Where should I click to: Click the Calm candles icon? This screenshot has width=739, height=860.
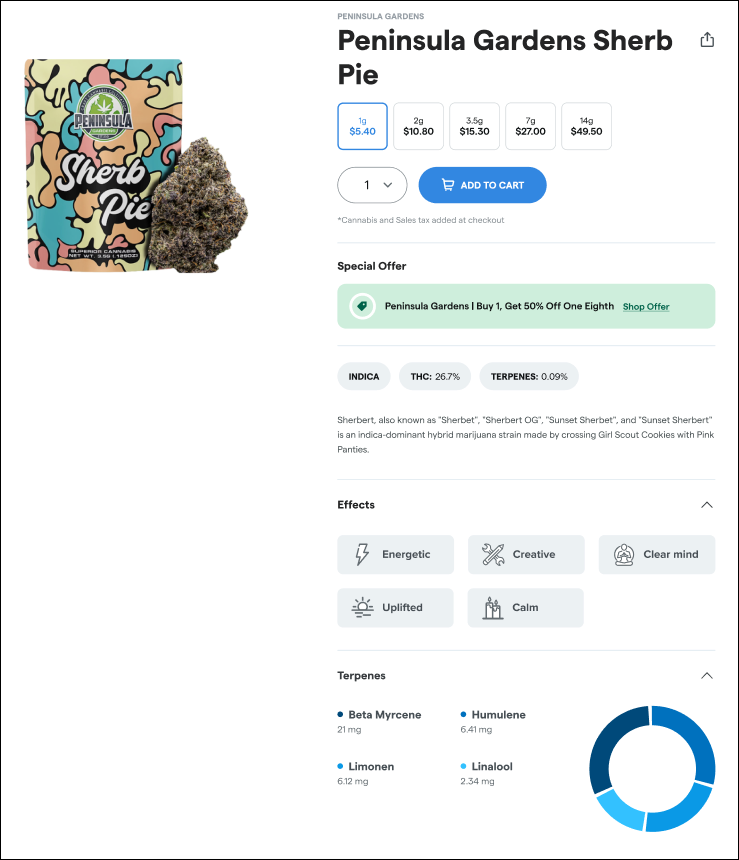[492, 607]
